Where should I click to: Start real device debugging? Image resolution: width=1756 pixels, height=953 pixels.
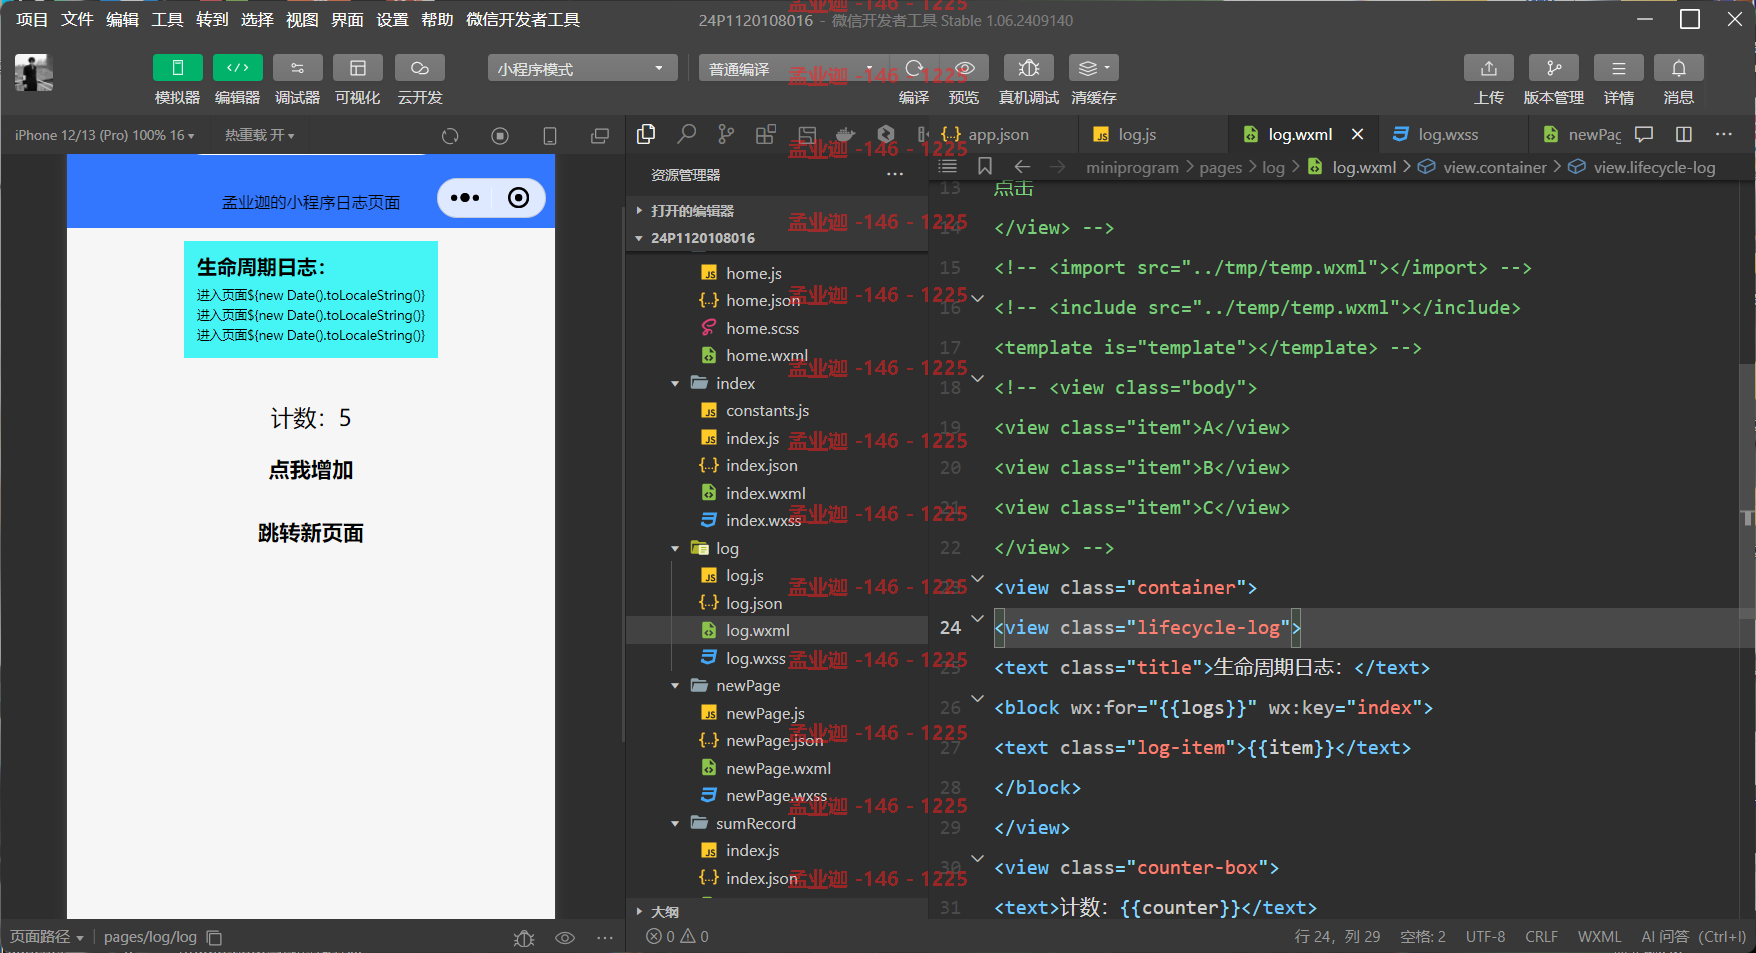coord(1028,68)
